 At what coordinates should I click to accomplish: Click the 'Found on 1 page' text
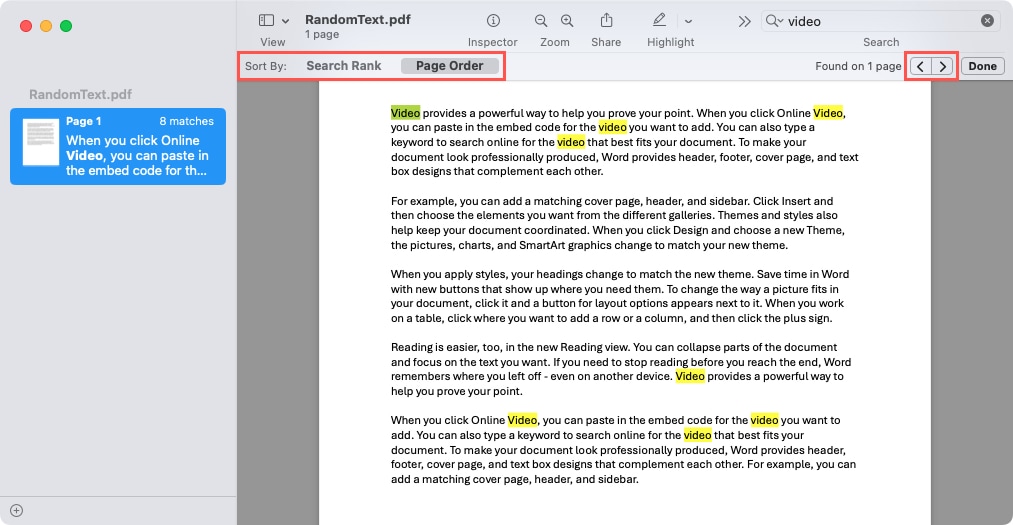pyautogui.click(x=858, y=66)
